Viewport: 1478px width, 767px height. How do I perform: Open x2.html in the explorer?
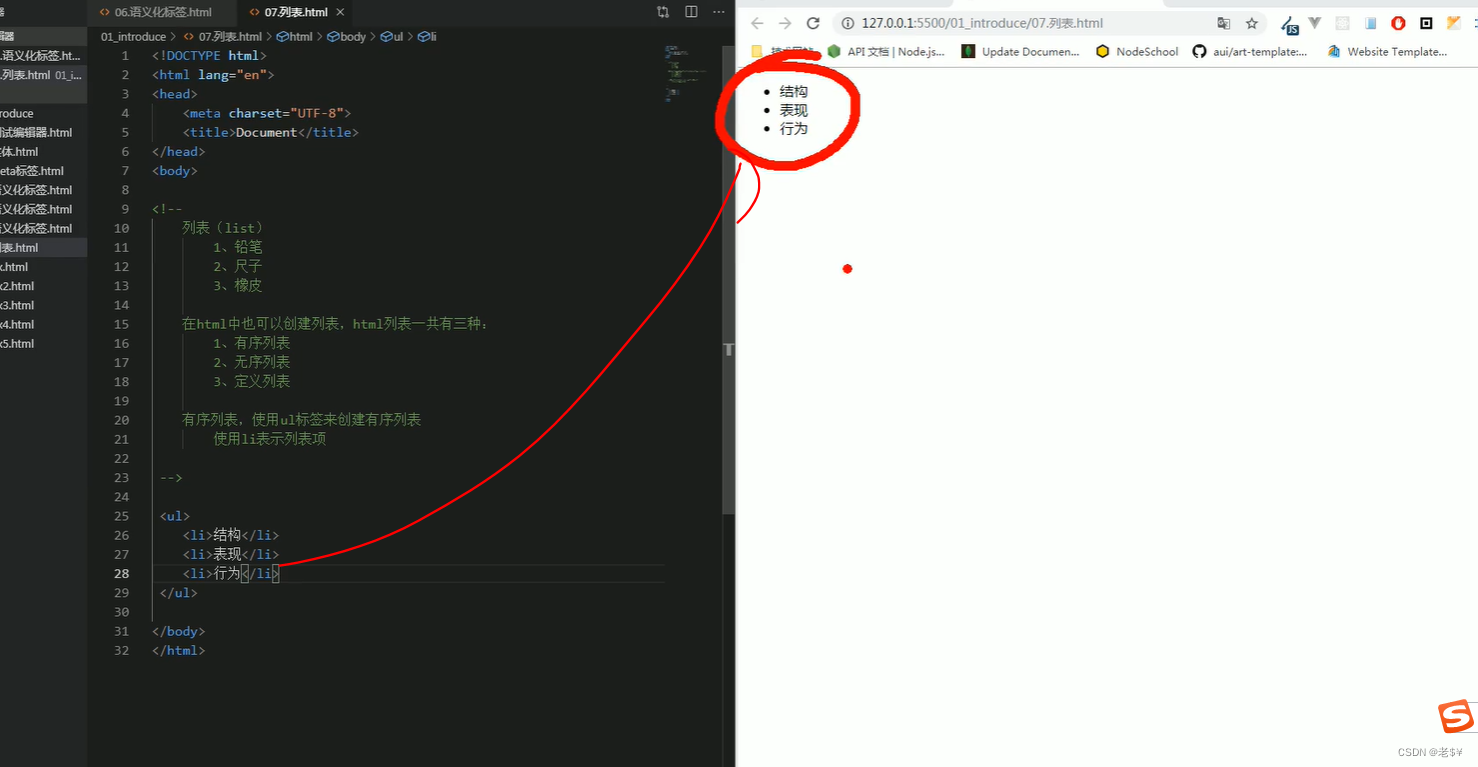click(17, 286)
